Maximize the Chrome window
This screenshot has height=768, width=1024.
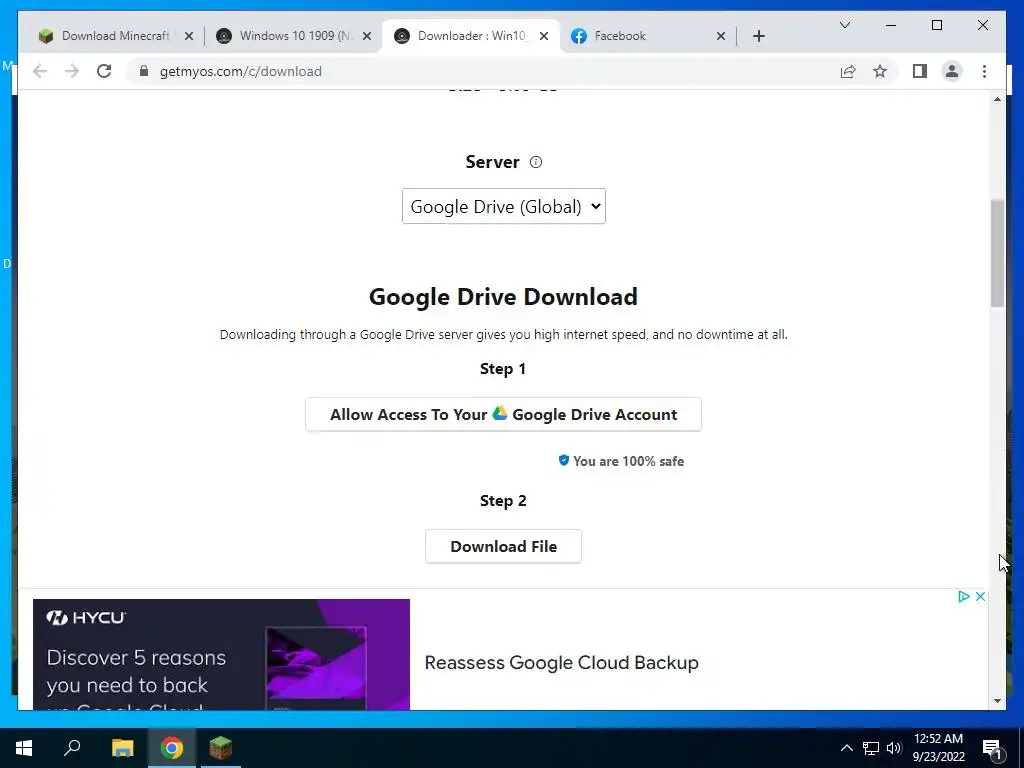pyautogui.click(x=936, y=25)
